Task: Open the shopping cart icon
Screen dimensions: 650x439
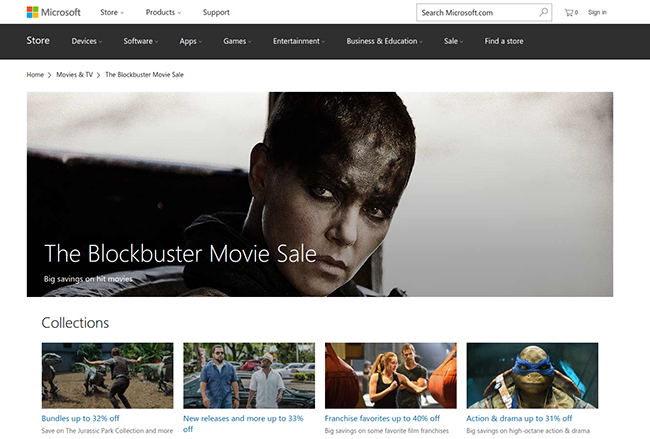Action: tap(571, 12)
